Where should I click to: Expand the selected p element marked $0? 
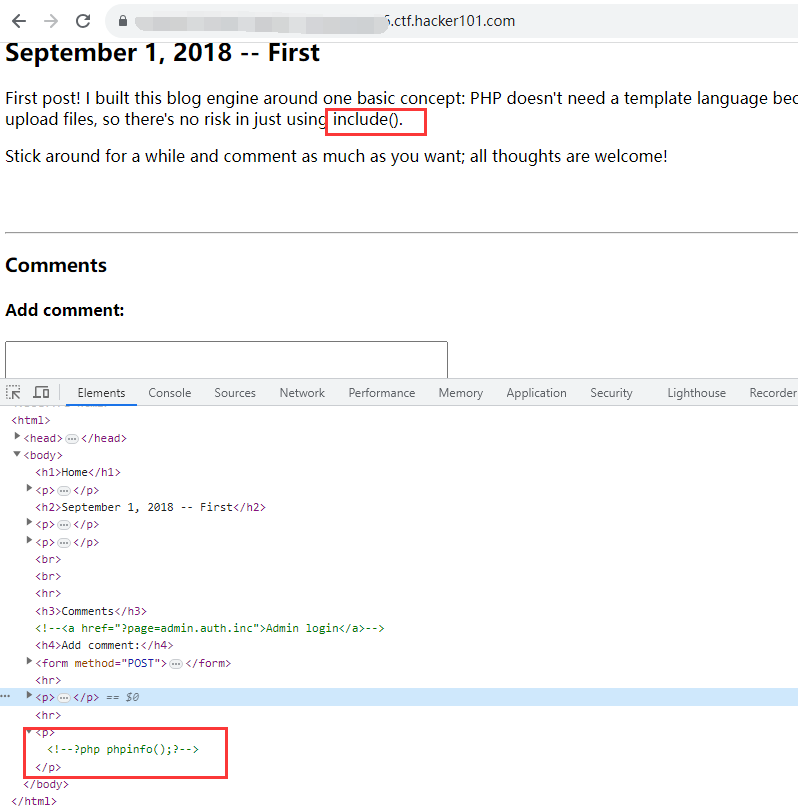pos(29,695)
